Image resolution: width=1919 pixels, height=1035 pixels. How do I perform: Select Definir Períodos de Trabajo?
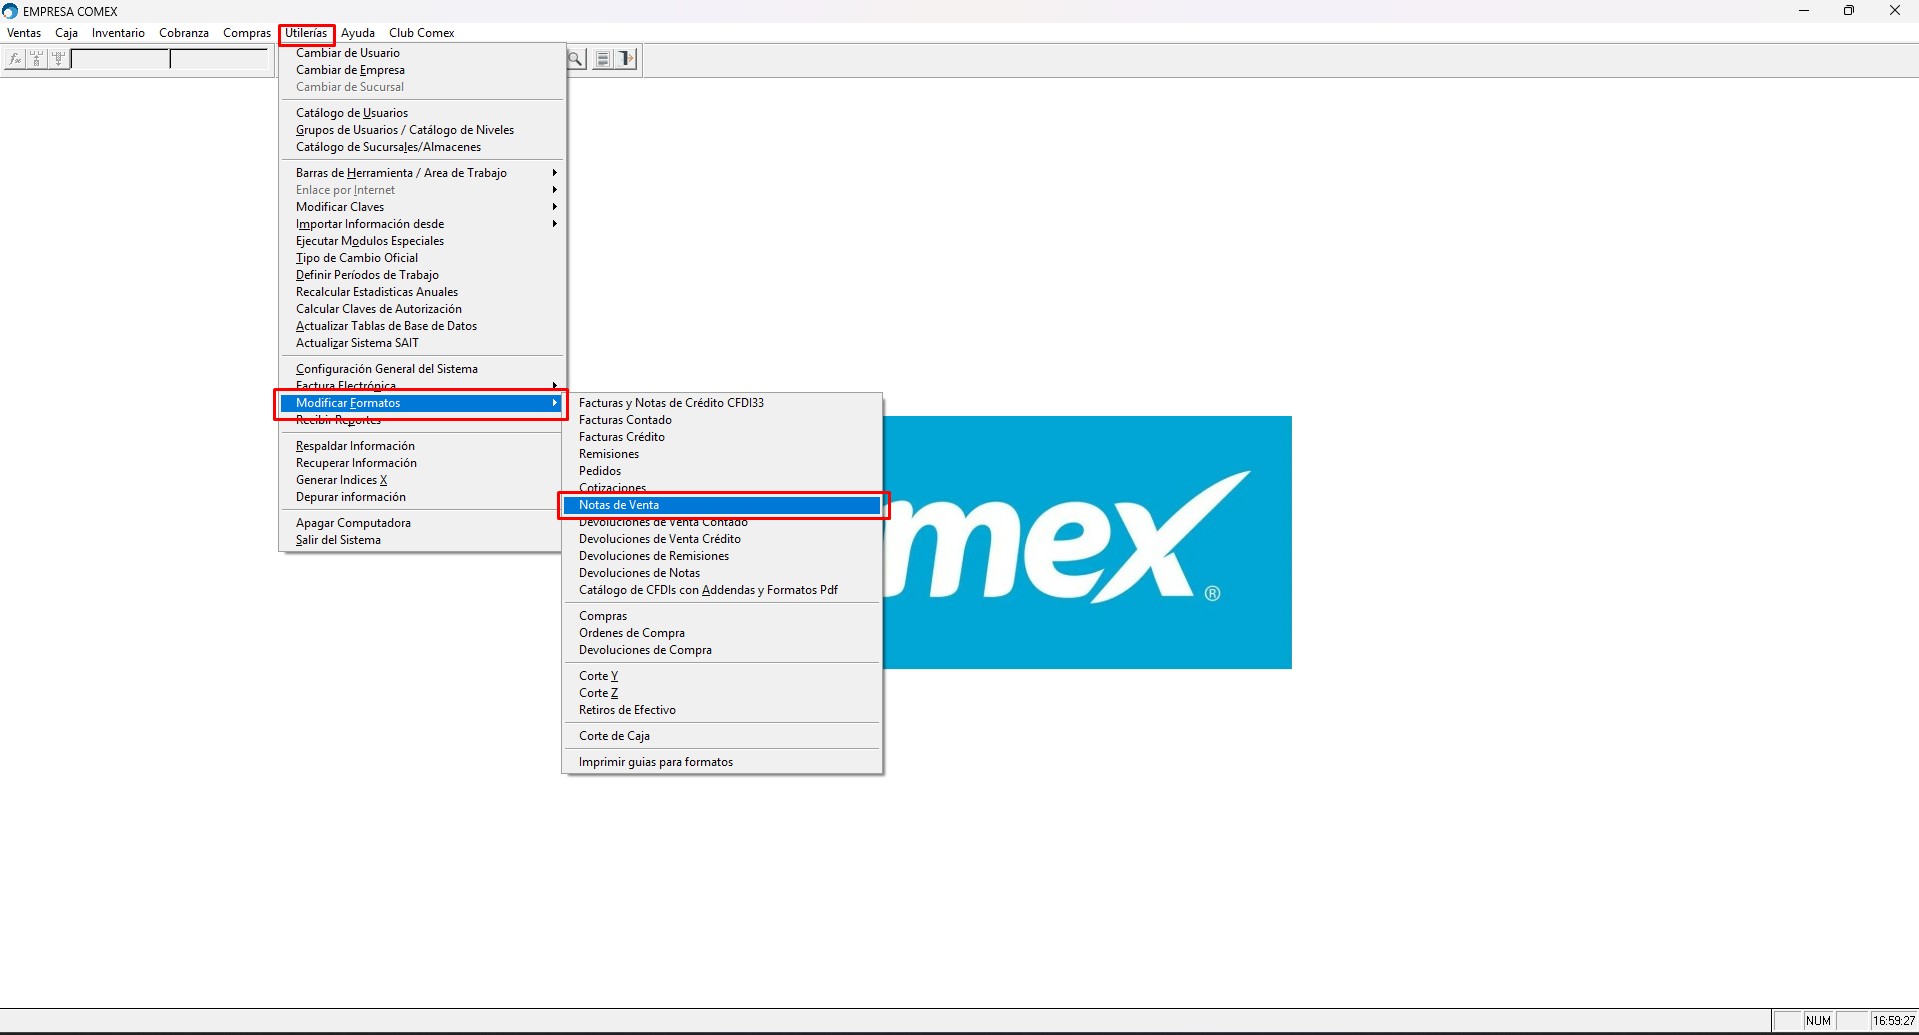click(x=422, y=275)
